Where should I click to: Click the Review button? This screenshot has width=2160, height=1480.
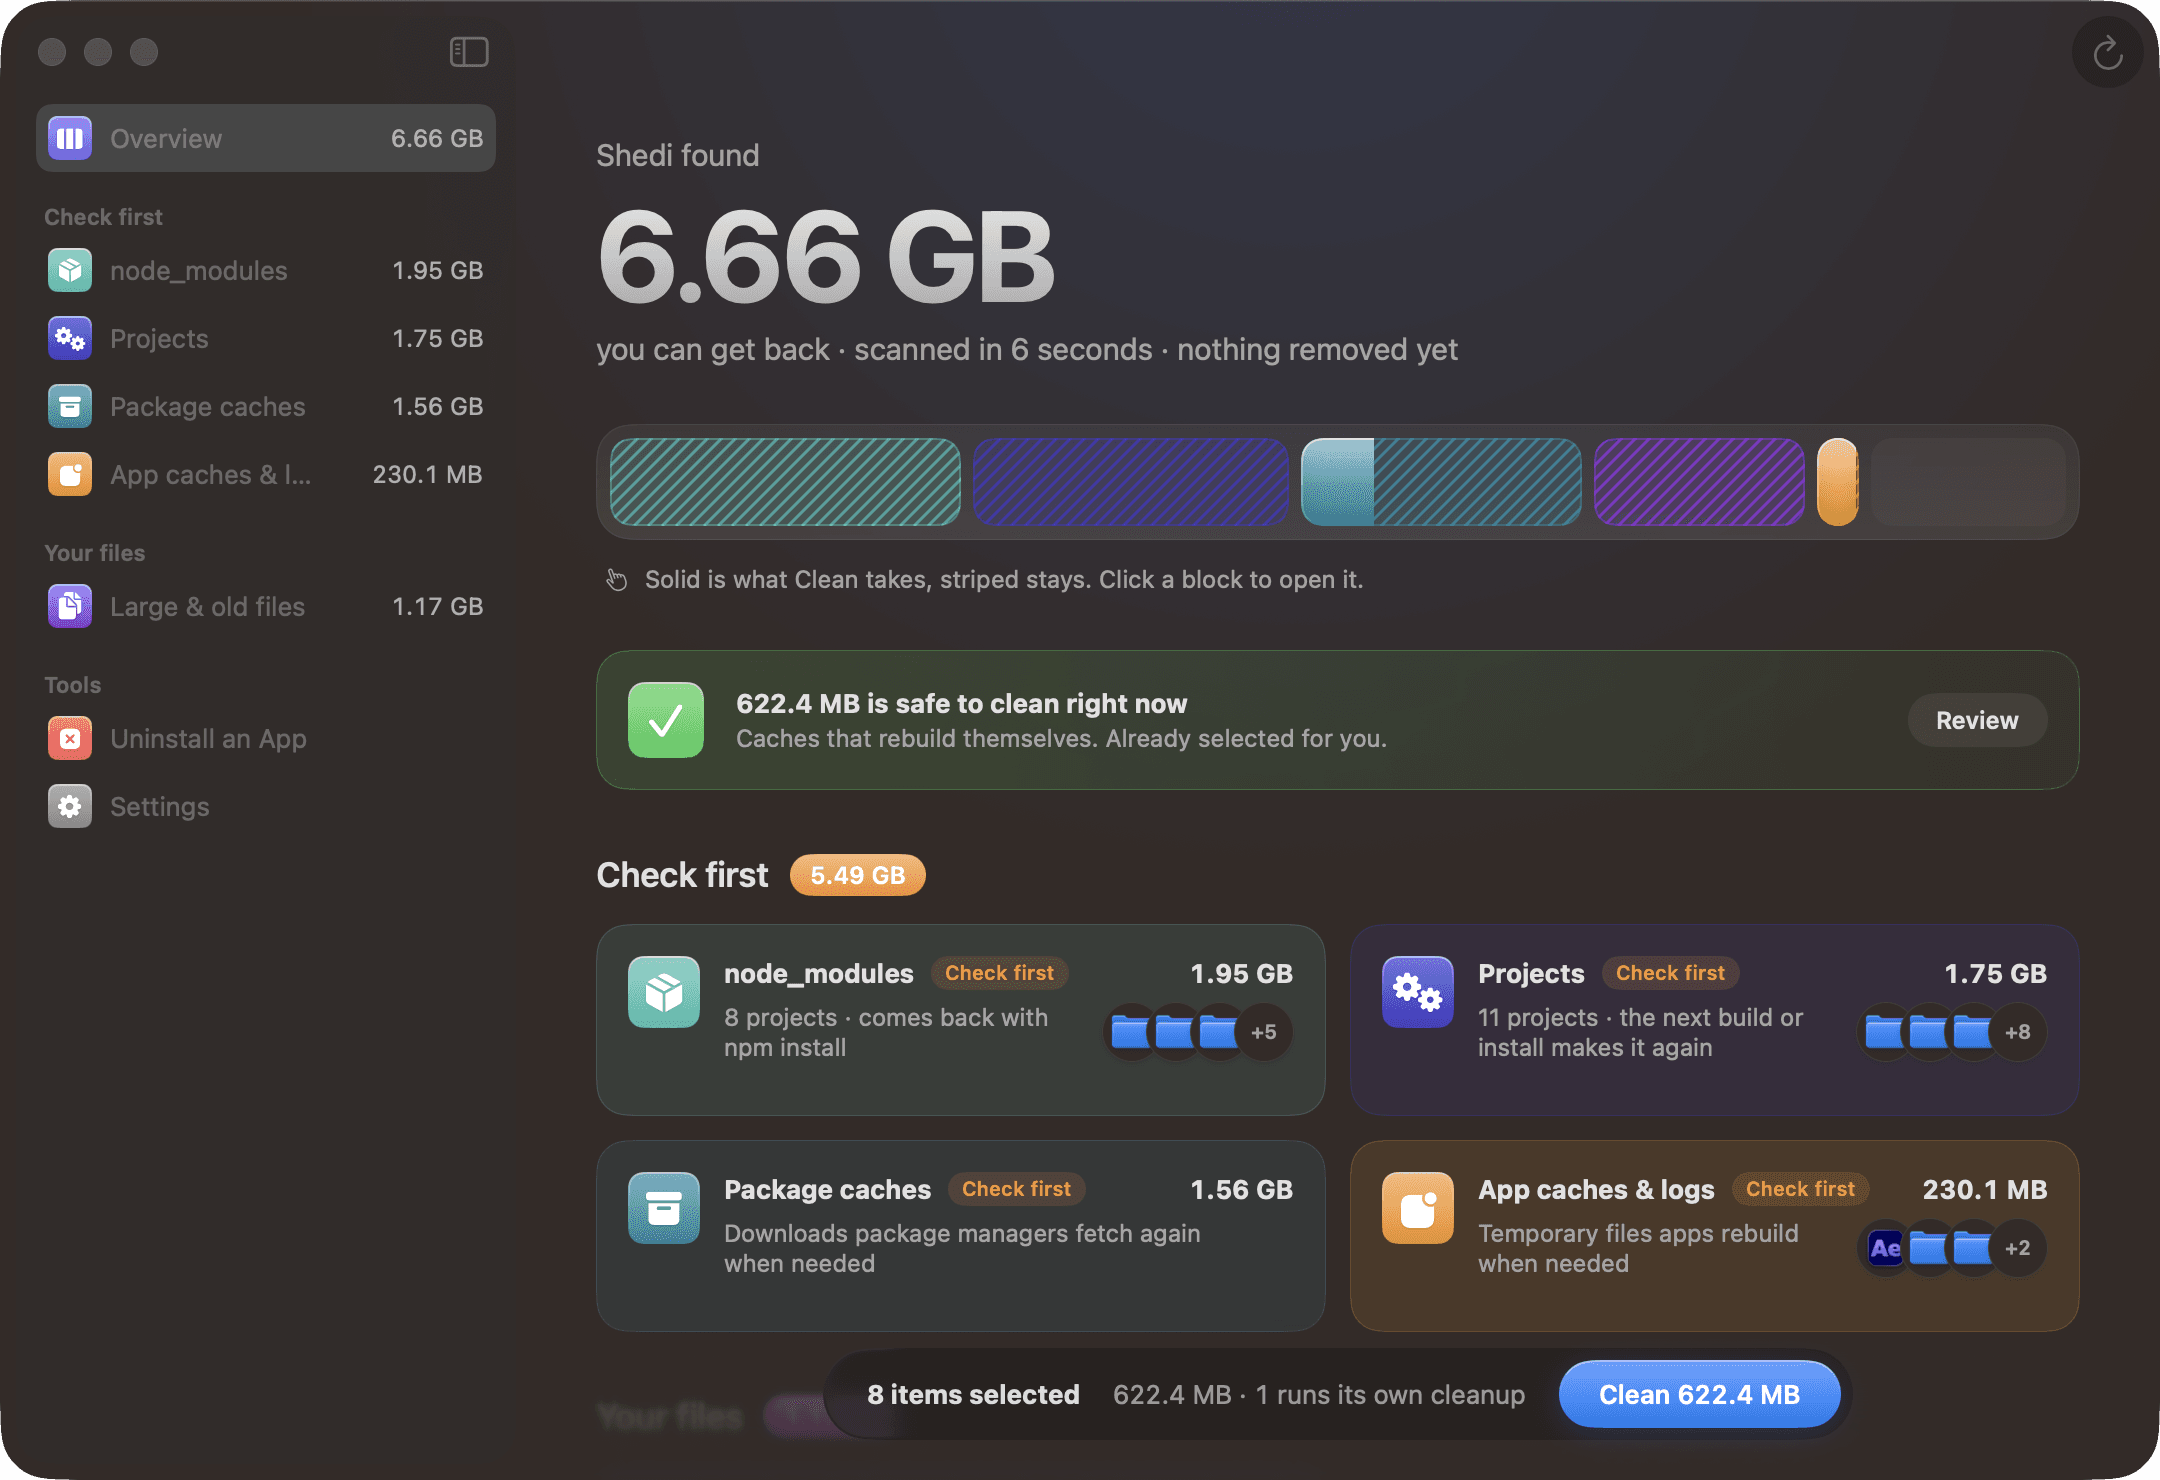click(1977, 720)
